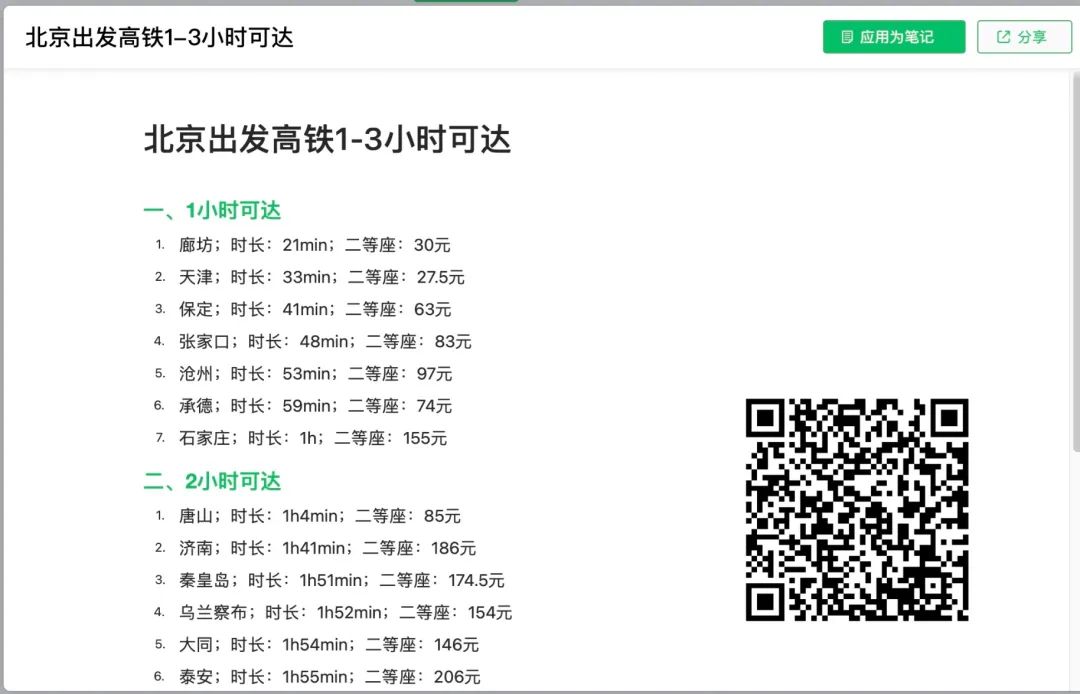Viewport: 1080px width, 694px height.
Task: Select the 沧州 53min row
Action: (303, 373)
